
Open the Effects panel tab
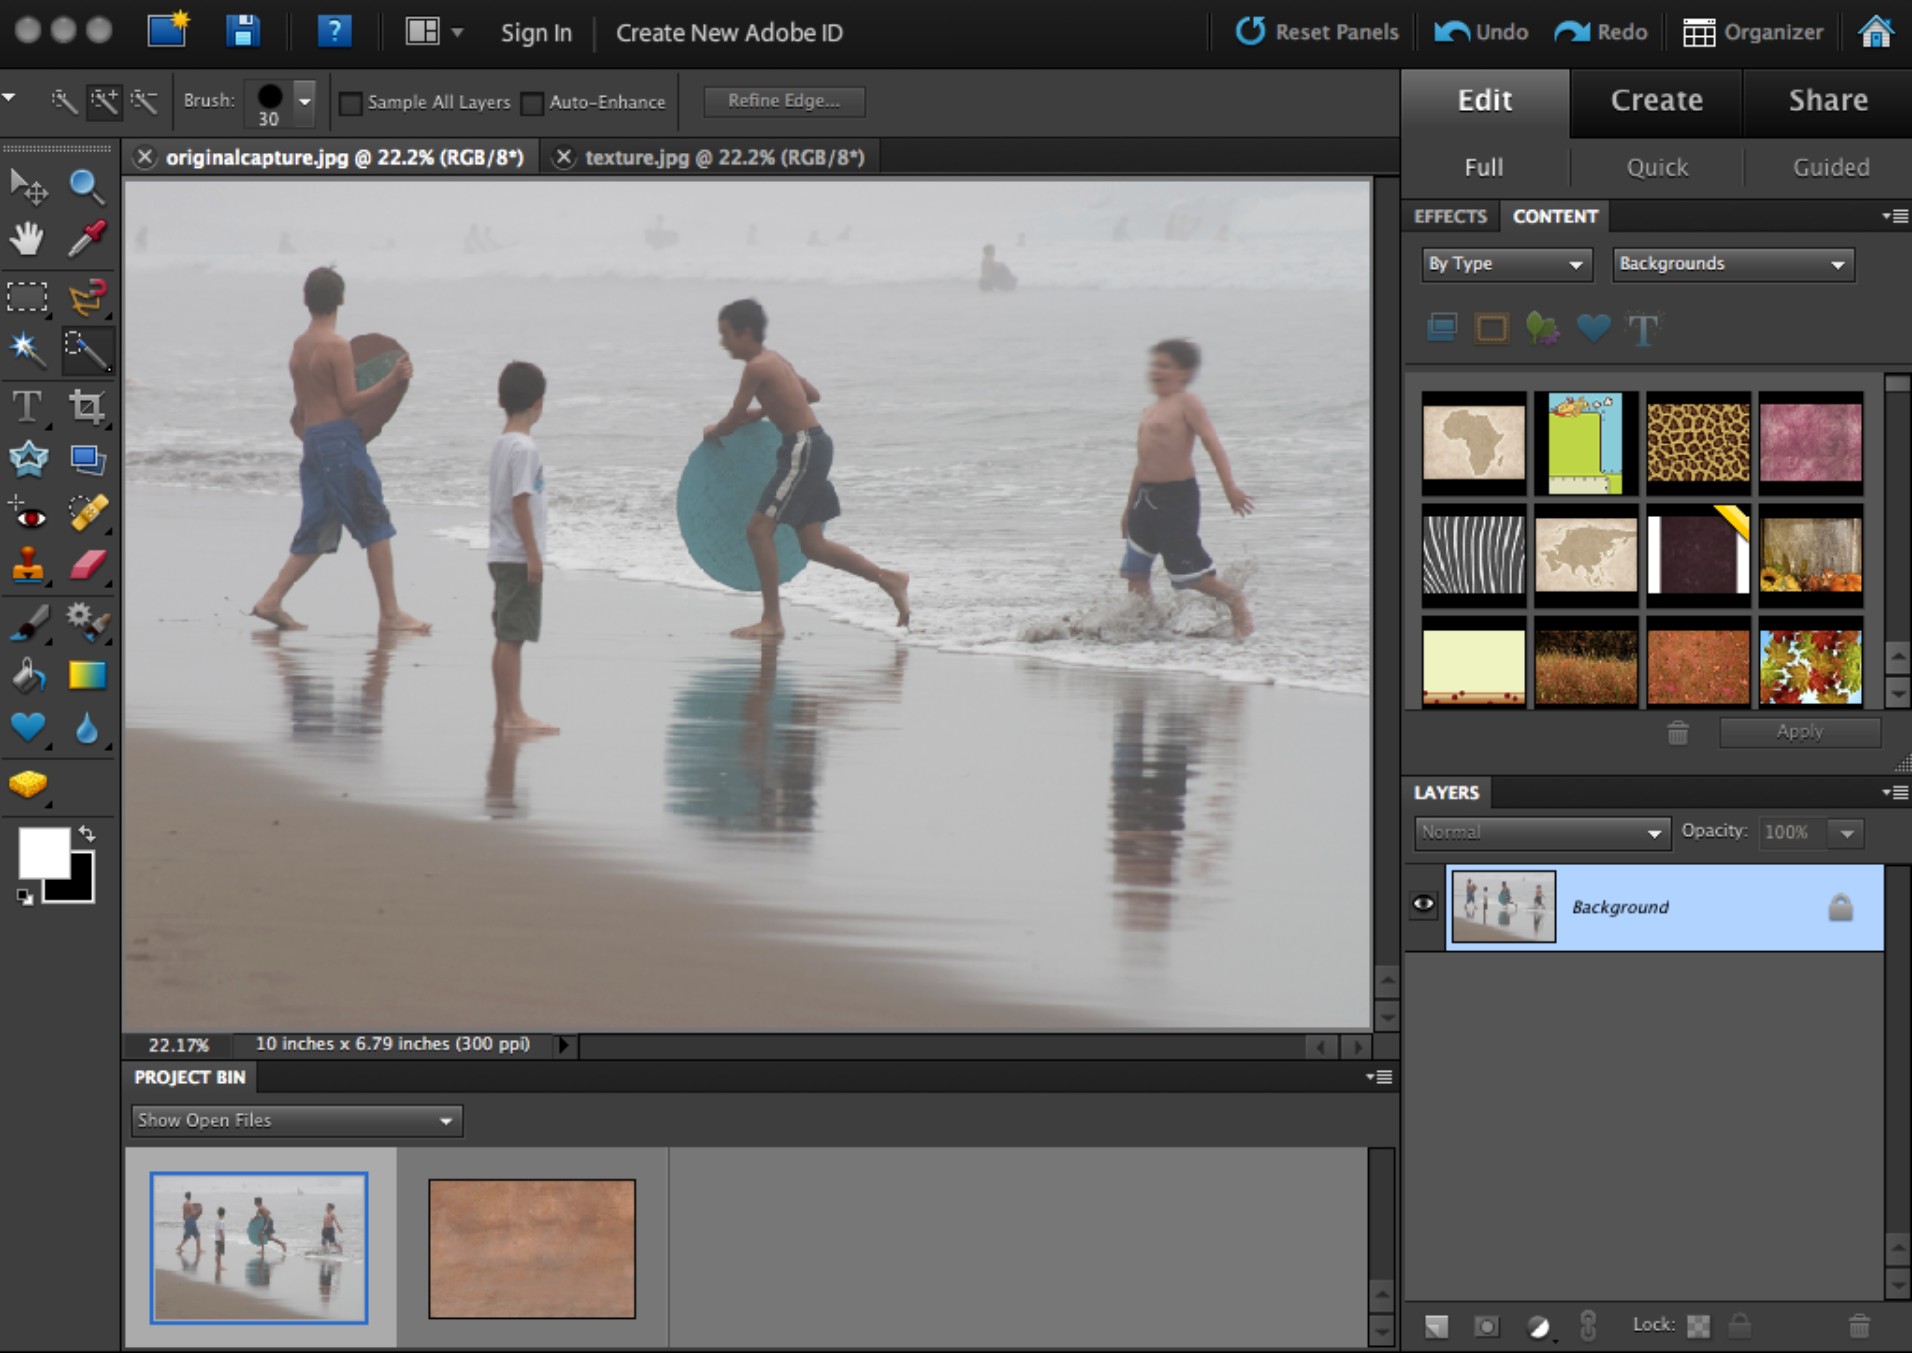1450,216
